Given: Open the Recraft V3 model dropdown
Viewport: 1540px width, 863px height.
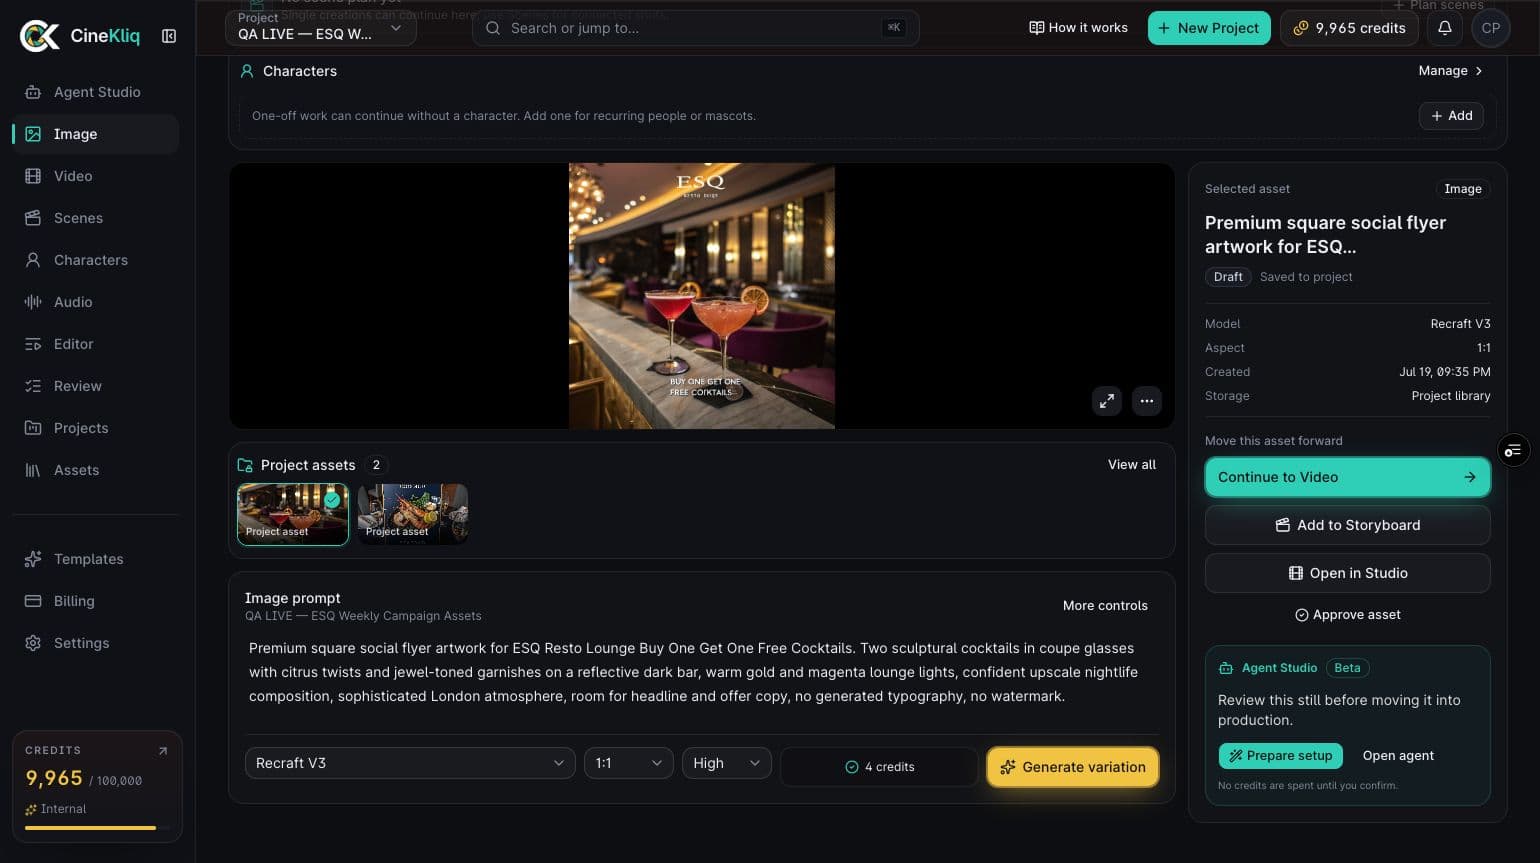Looking at the screenshot, I should point(410,763).
